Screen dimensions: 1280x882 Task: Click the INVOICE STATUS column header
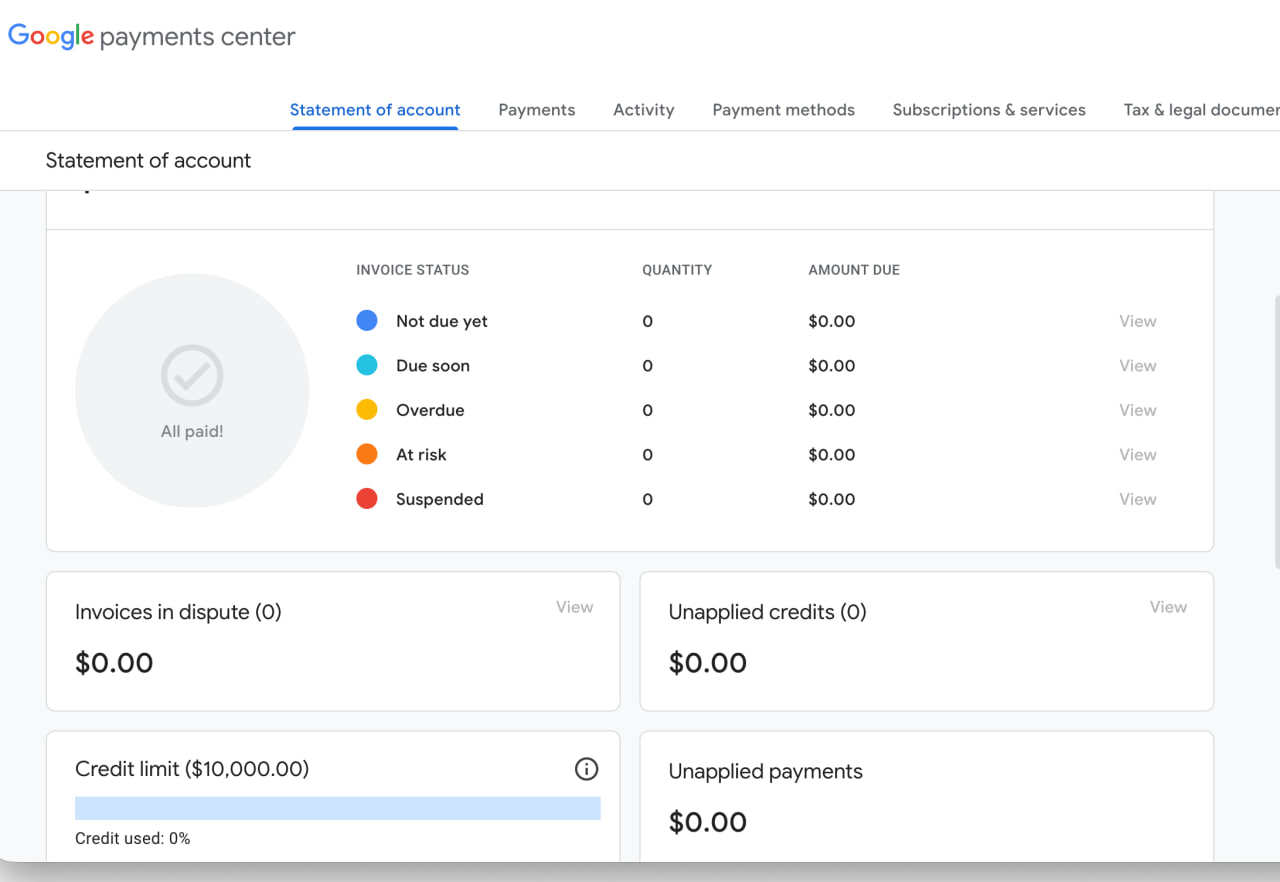(x=413, y=270)
